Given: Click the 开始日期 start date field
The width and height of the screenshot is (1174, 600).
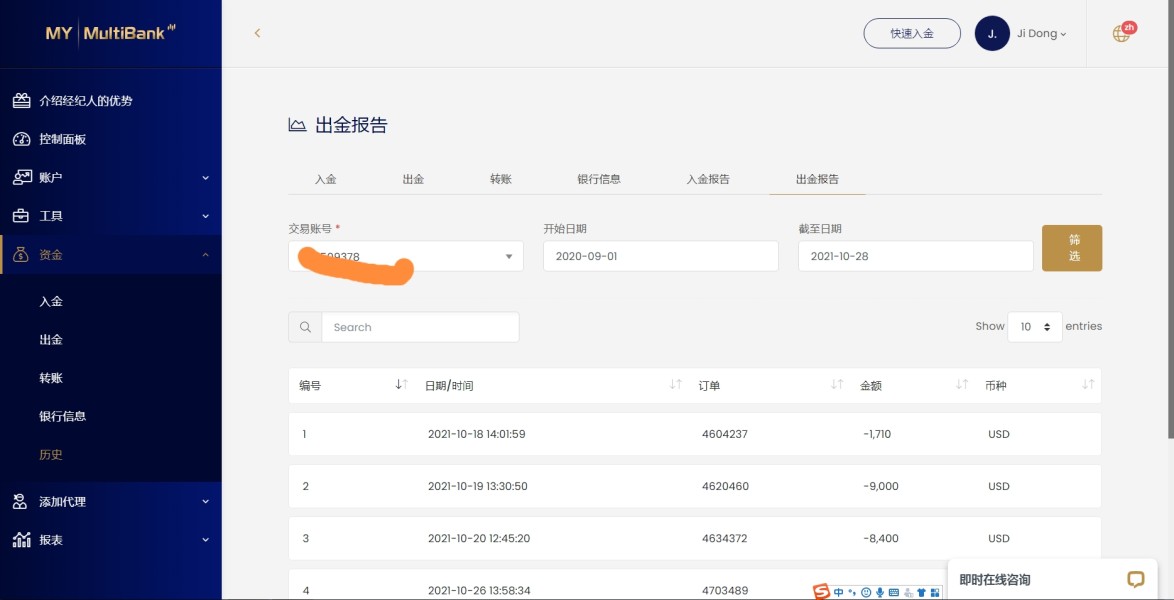Looking at the screenshot, I should [x=660, y=256].
